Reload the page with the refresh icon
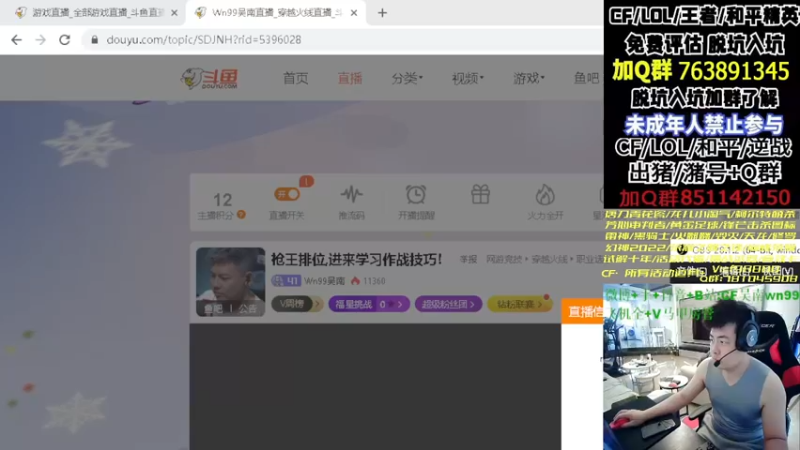Viewport: 800px width, 450px height. [x=64, y=40]
